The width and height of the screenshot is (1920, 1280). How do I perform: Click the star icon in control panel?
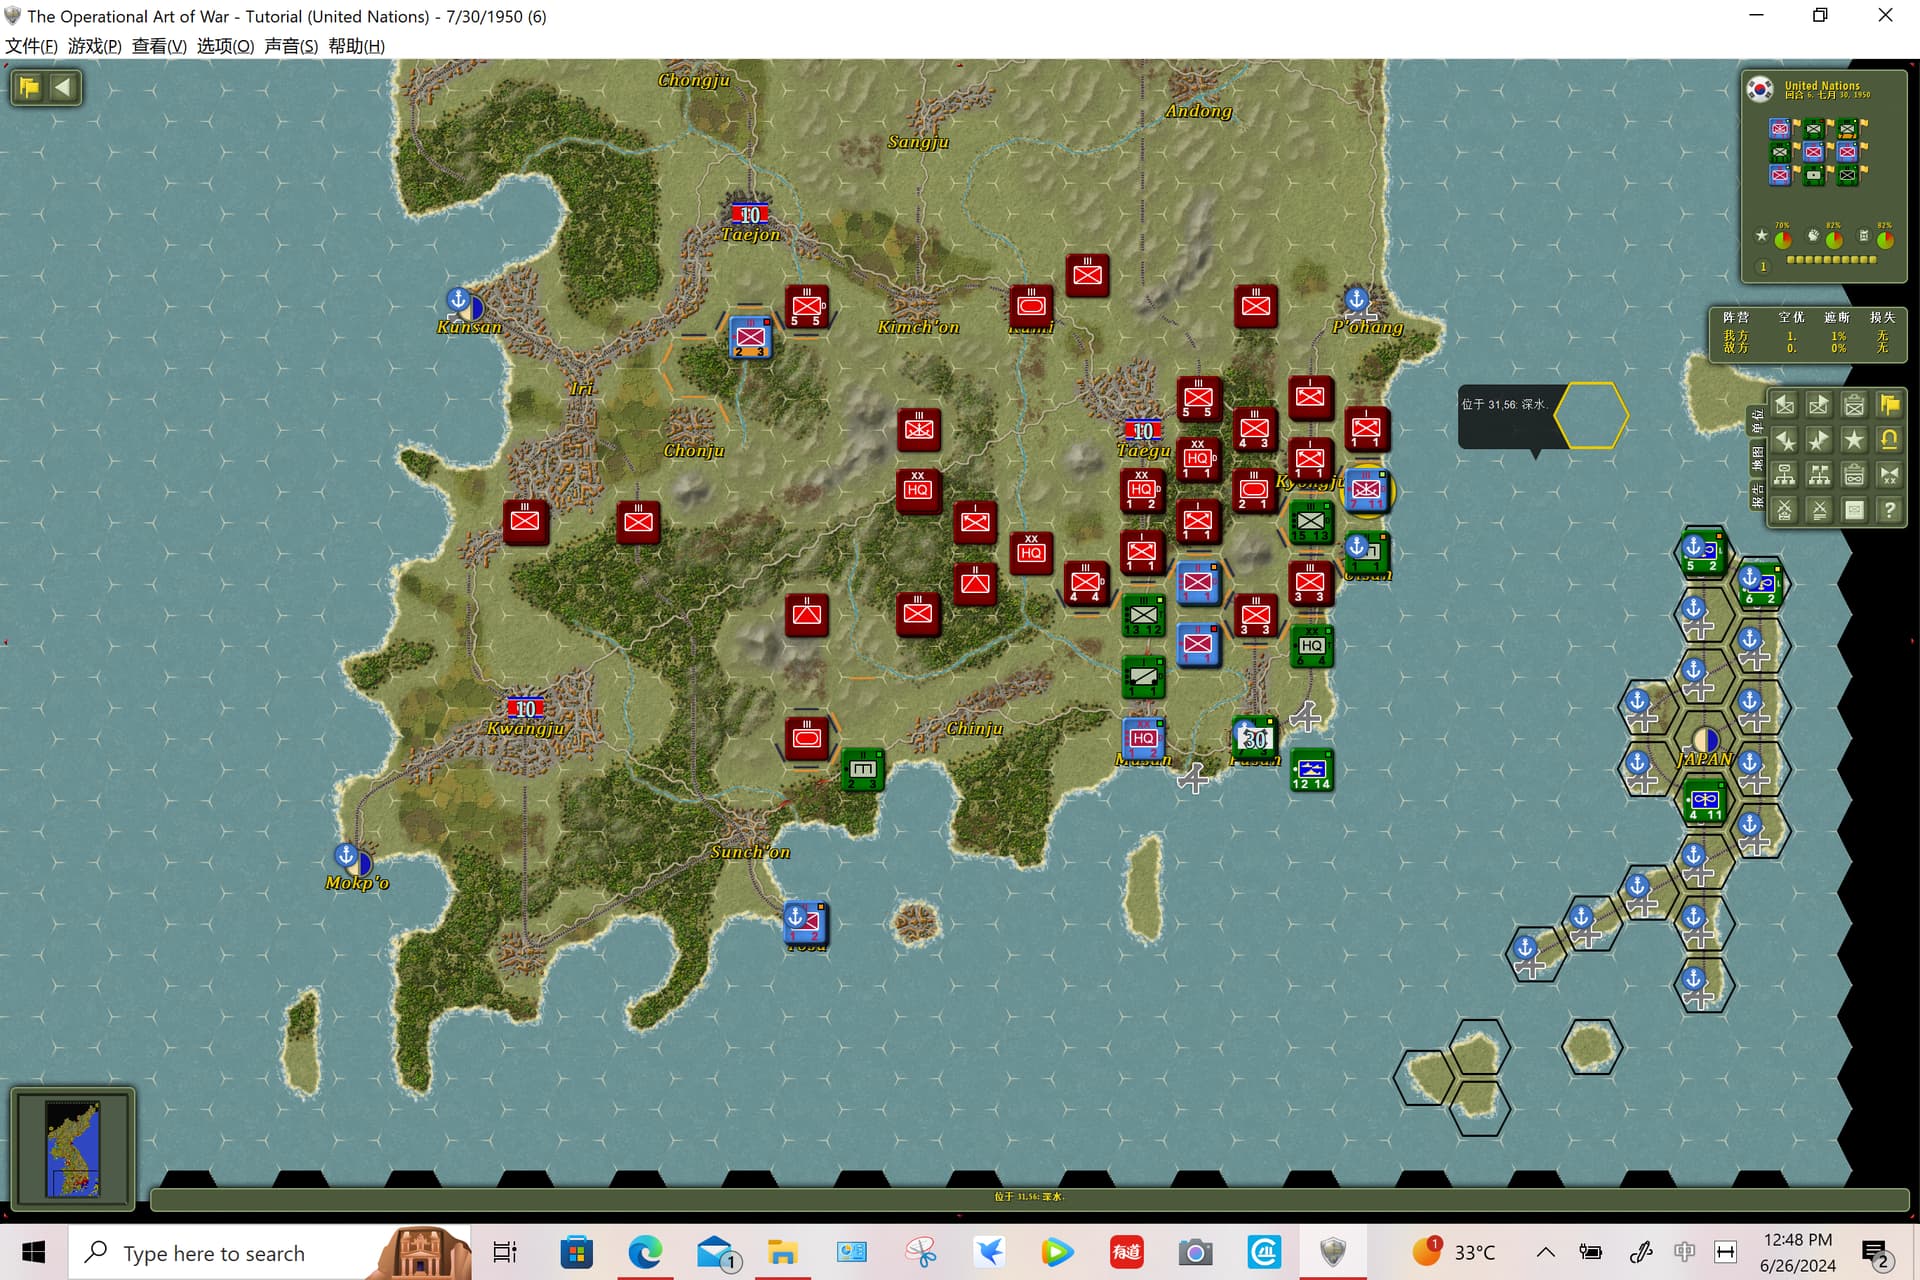pos(1854,440)
